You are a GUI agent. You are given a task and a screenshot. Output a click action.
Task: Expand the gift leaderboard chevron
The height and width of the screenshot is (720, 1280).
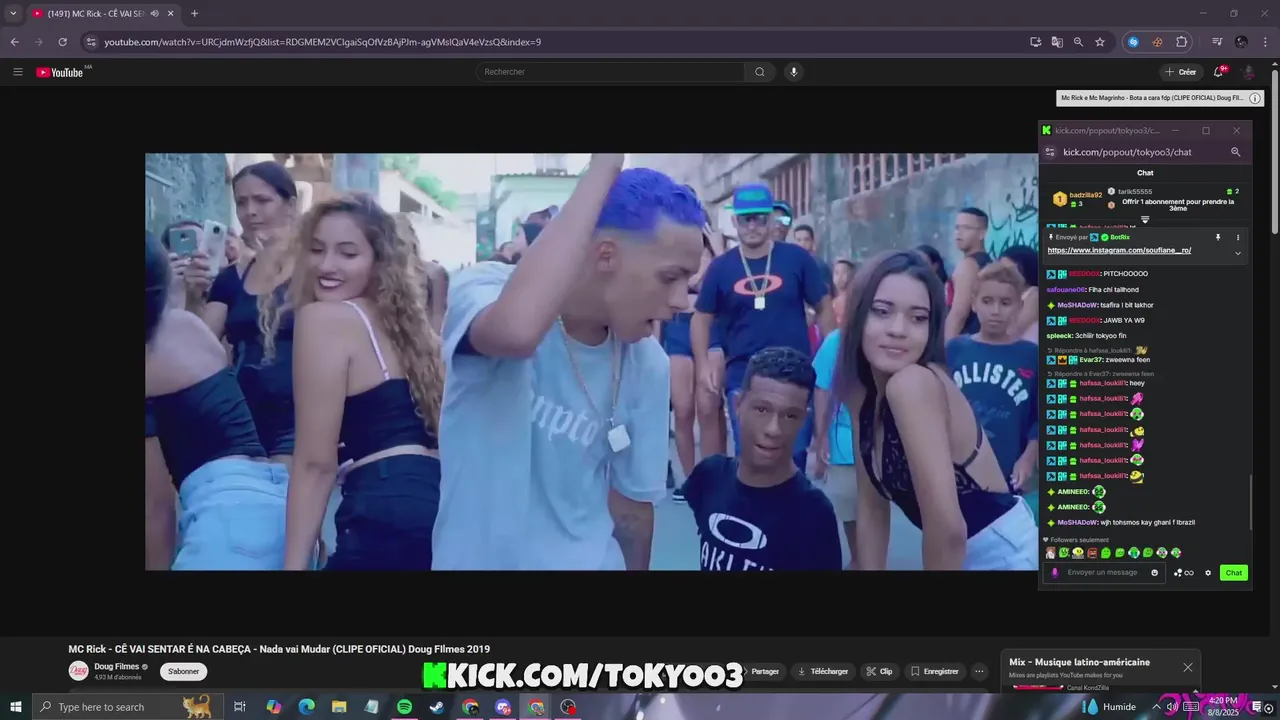coord(1145,220)
